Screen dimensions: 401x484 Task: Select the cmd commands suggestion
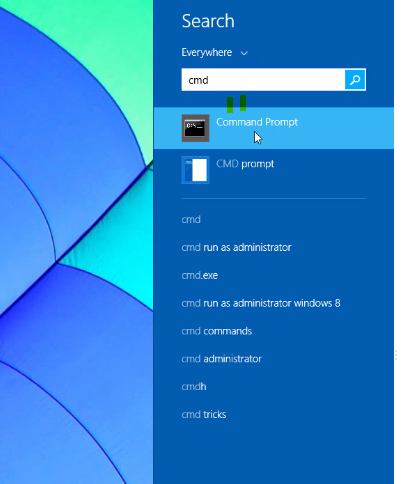point(217,331)
